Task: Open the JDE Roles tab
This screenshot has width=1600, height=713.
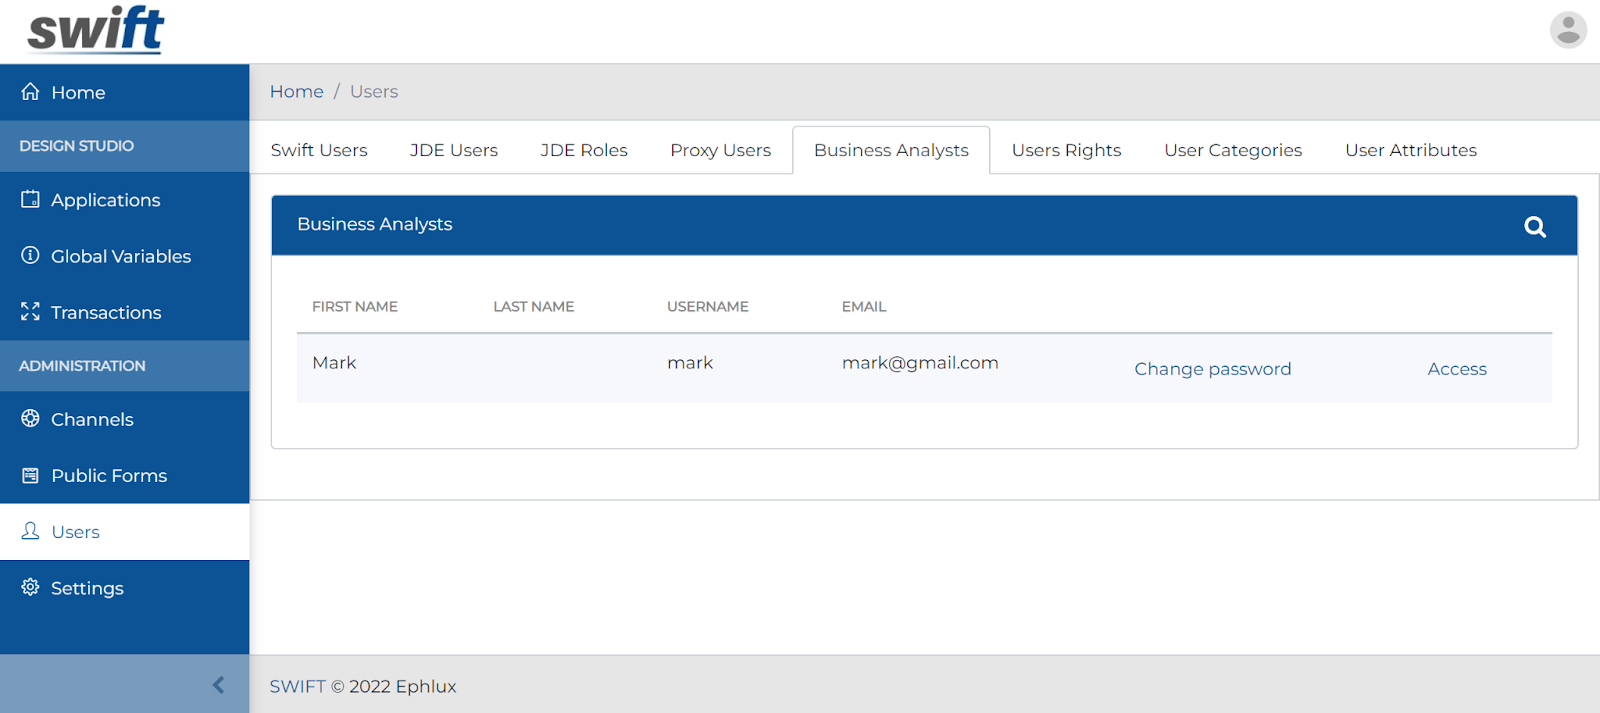Action: (x=584, y=150)
